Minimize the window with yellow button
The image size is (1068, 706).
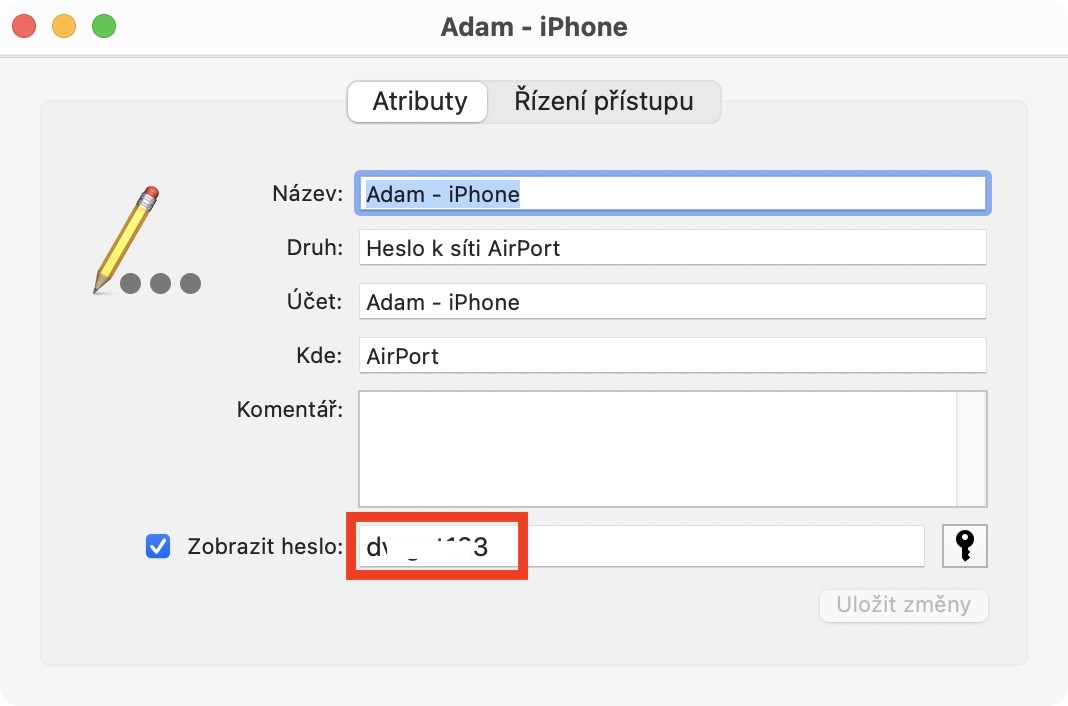[x=64, y=27]
